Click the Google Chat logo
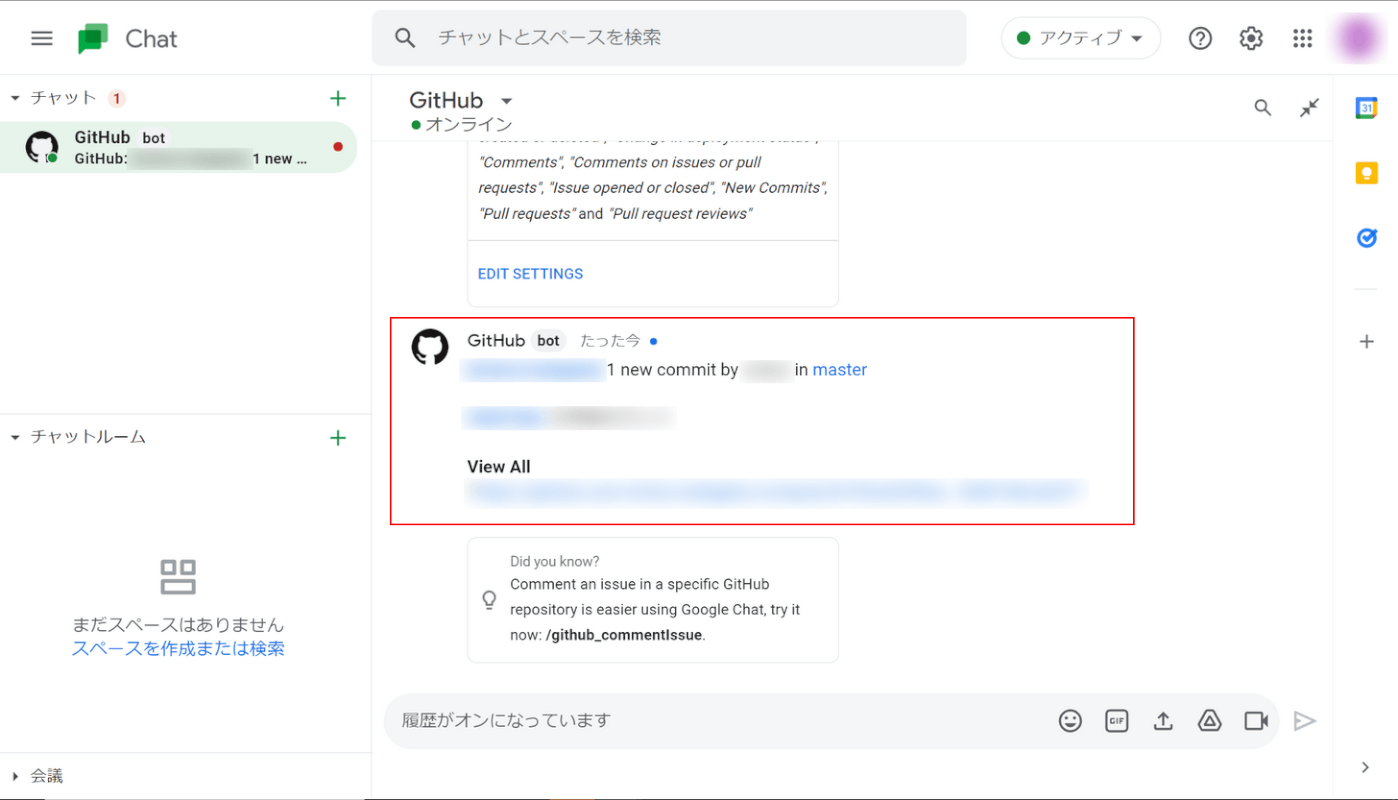The height and width of the screenshot is (800, 1398). coord(93,39)
